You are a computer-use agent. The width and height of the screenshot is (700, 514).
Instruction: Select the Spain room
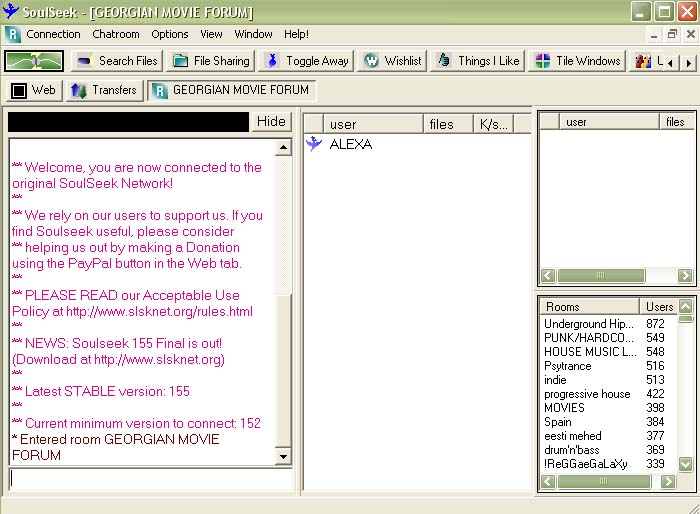point(558,422)
